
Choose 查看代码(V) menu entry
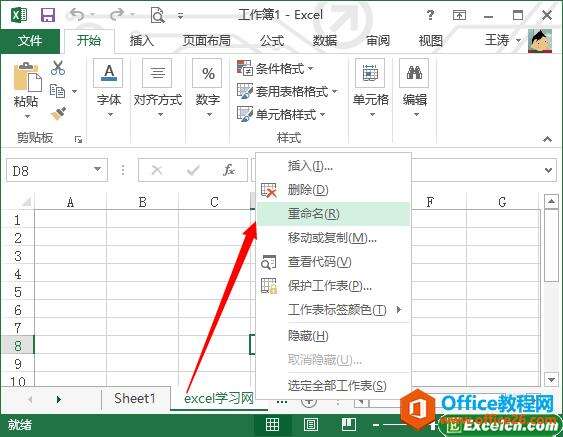point(334,262)
